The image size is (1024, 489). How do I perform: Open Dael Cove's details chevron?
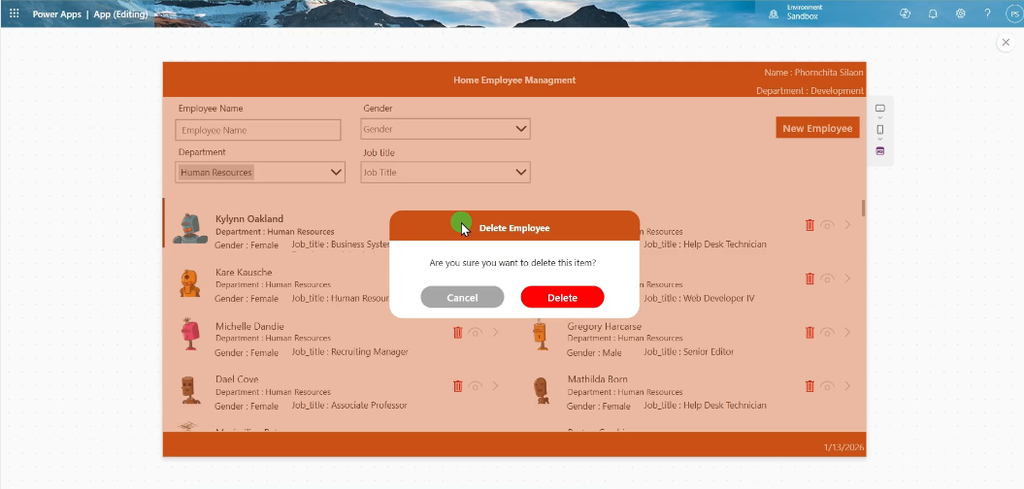click(496, 386)
